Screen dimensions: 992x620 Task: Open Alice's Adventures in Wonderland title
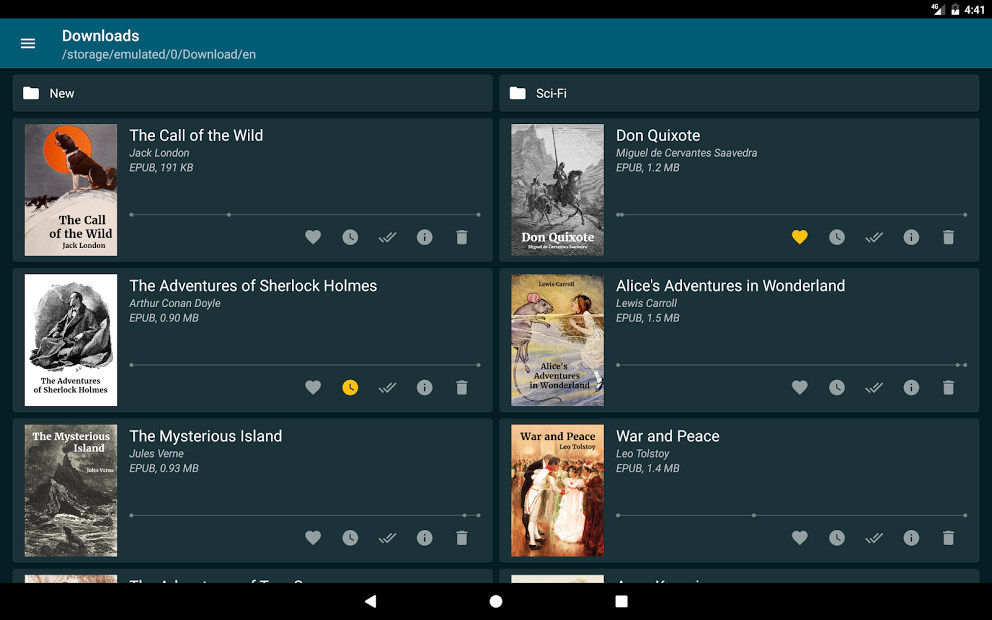pyautogui.click(x=730, y=286)
